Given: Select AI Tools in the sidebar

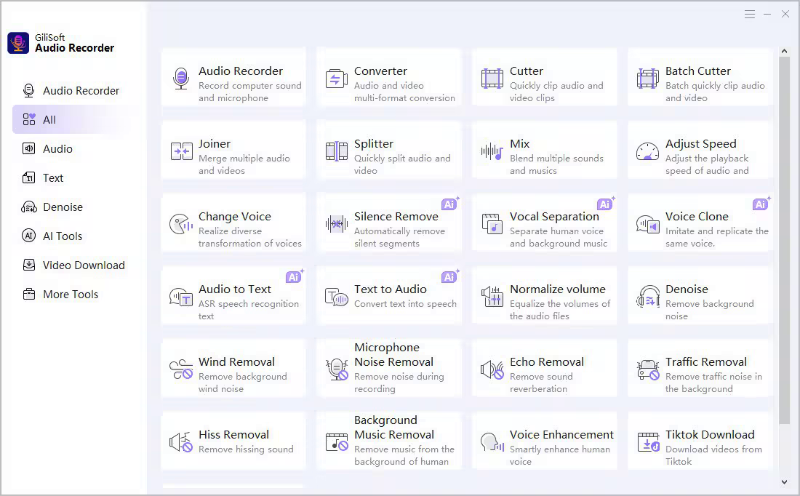Looking at the screenshot, I should [x=62, y=236].
